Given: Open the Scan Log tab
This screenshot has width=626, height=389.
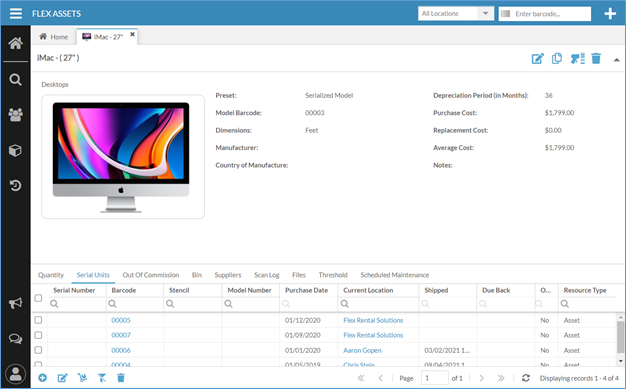Looking at the screenshot, I should pyautogui.click(x=267, y=275).
